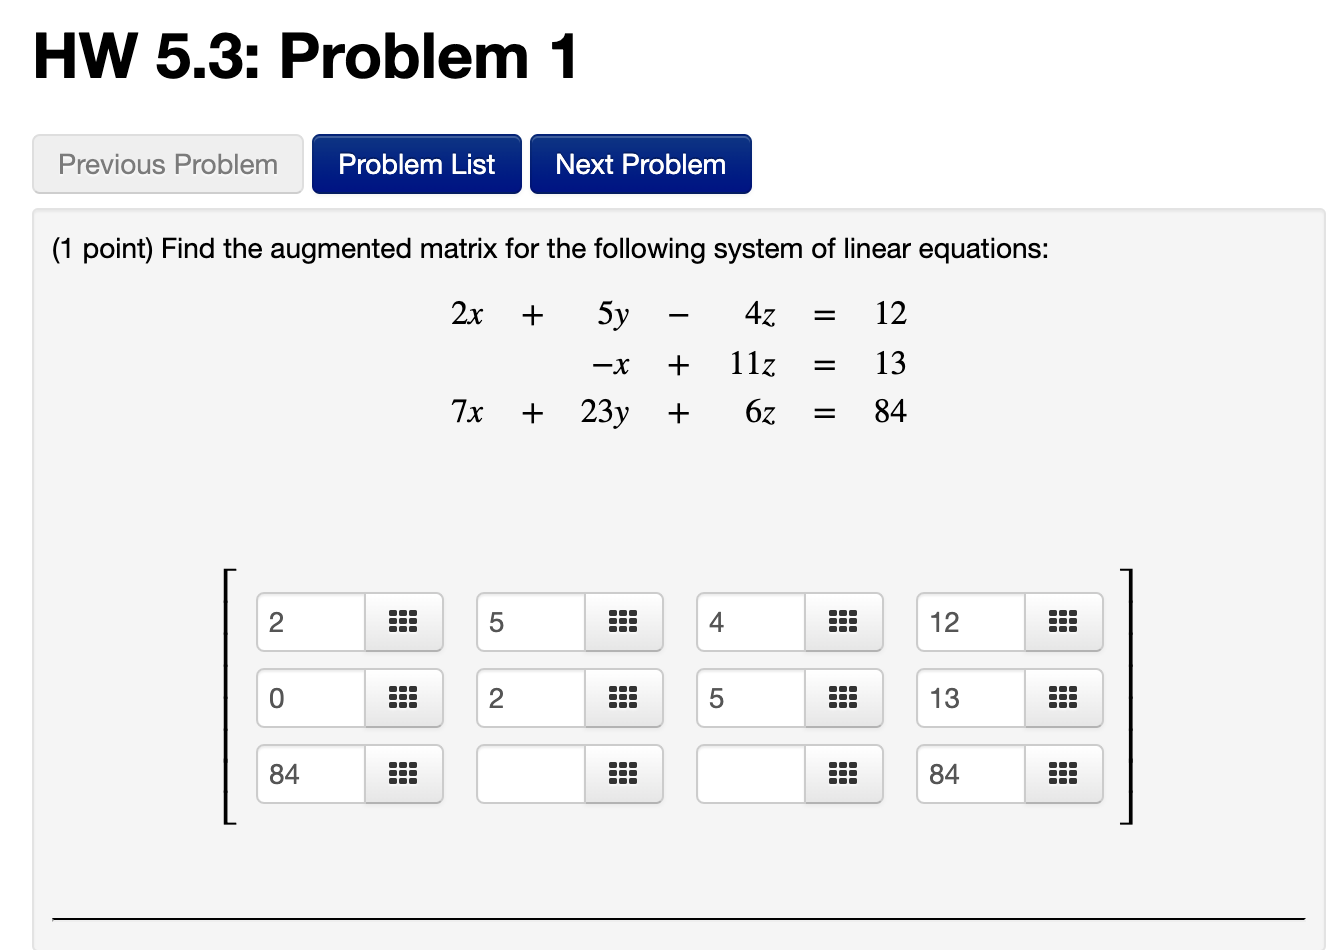Open math keypad beside the top-left entry containing 2
Image resolution: width=1330 pixels, height=950 pixels.
tap(404, 622)
